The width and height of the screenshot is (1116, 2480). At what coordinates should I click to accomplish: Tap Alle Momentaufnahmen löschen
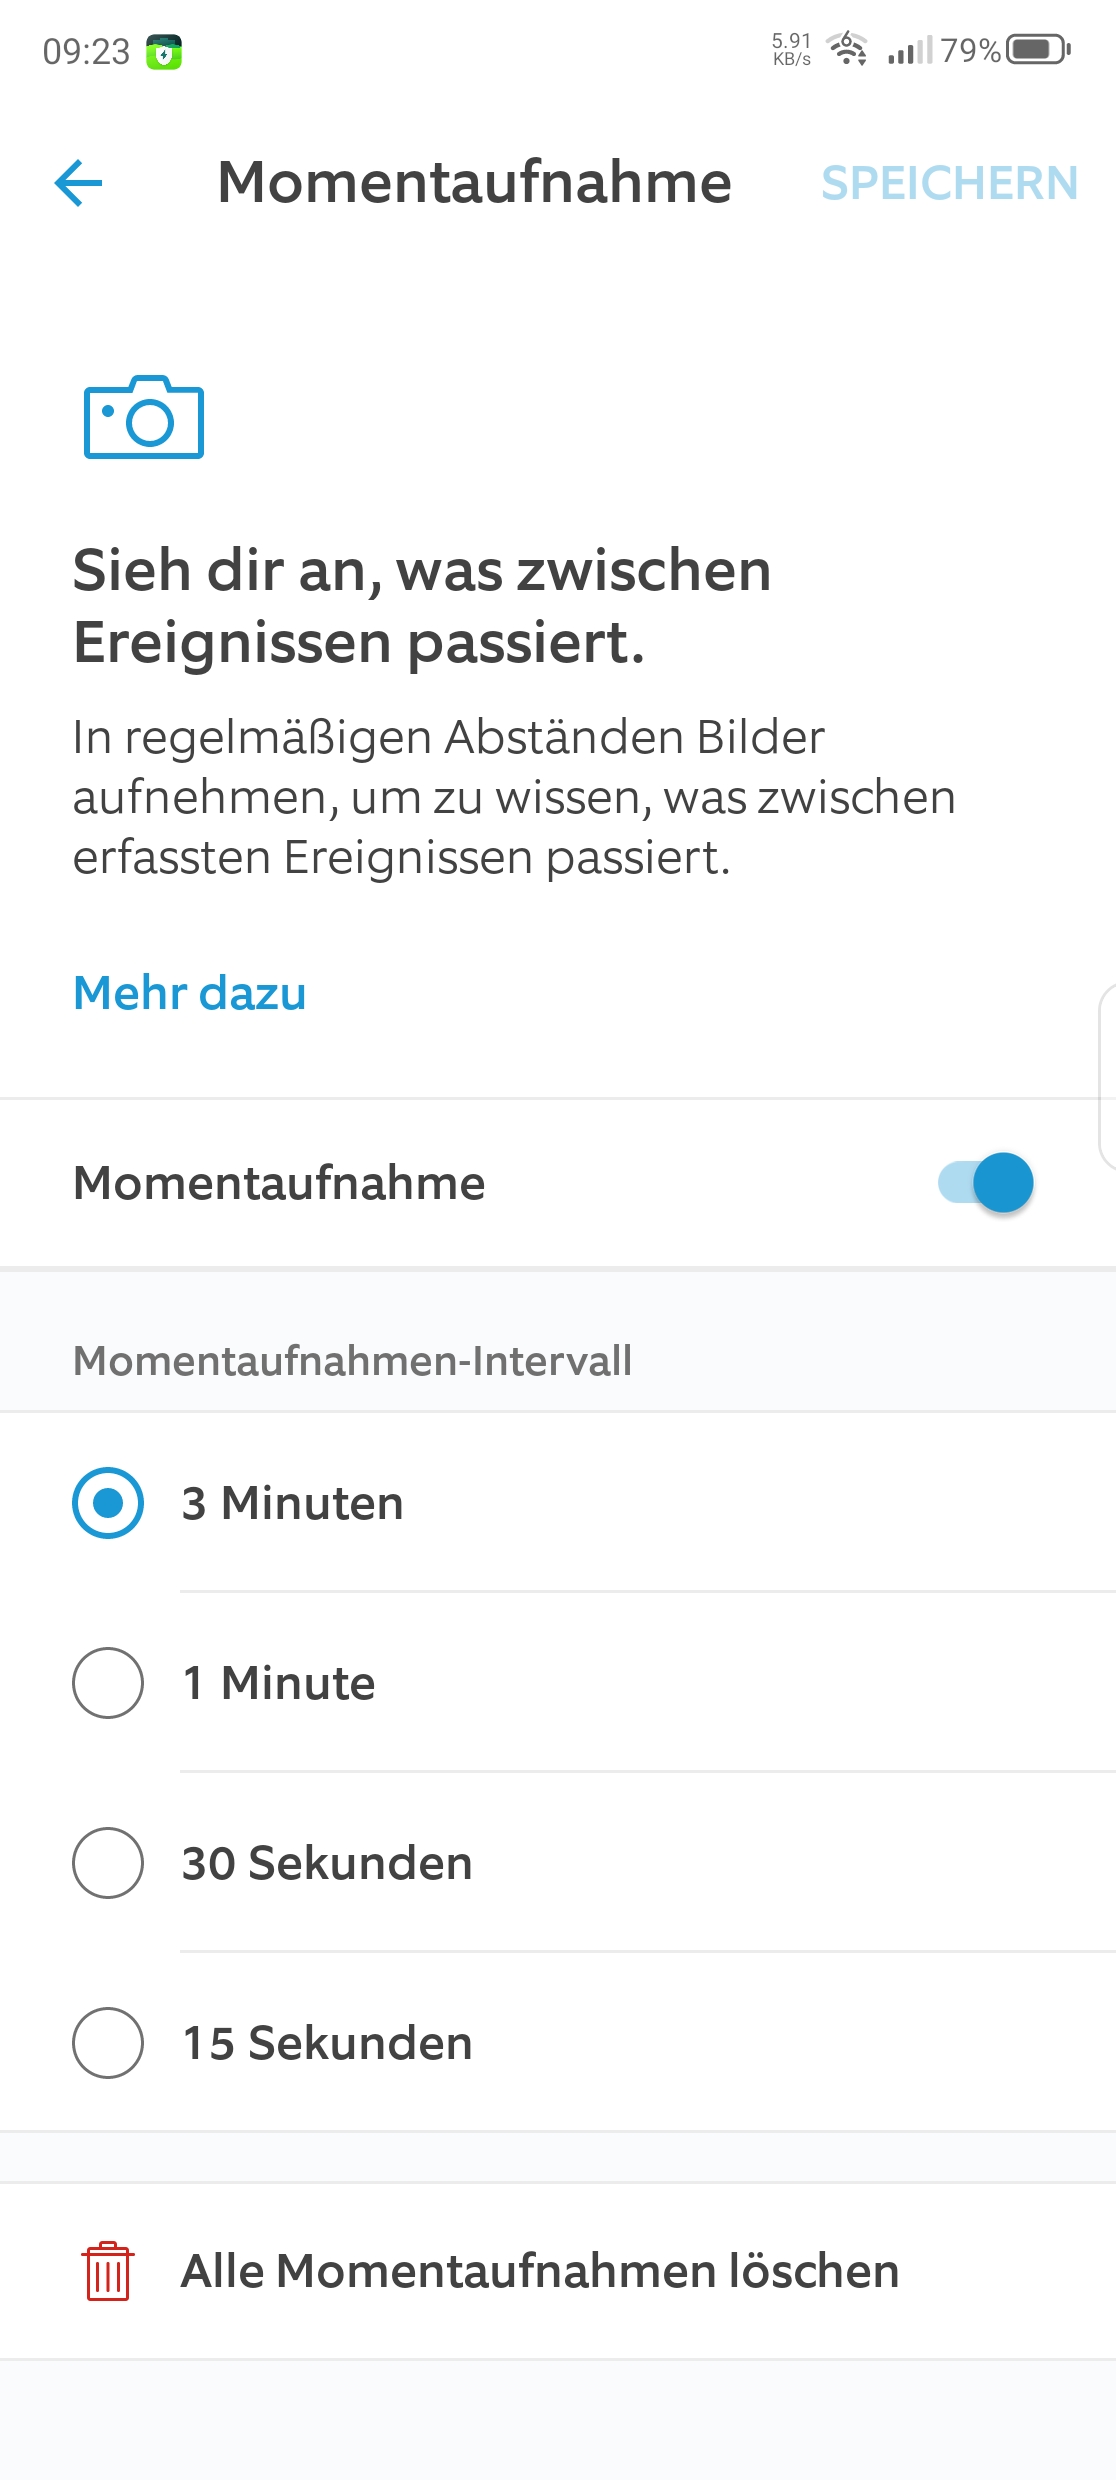point(540,2271)
